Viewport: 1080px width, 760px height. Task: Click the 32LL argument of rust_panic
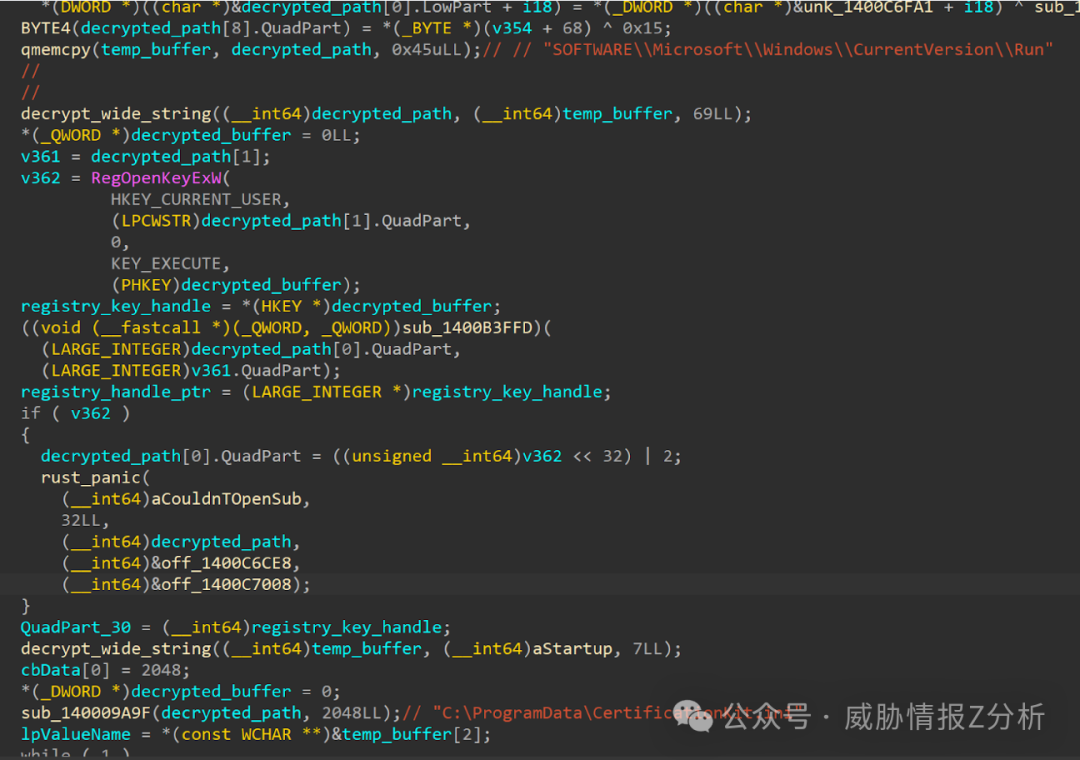tap(81, 520)
